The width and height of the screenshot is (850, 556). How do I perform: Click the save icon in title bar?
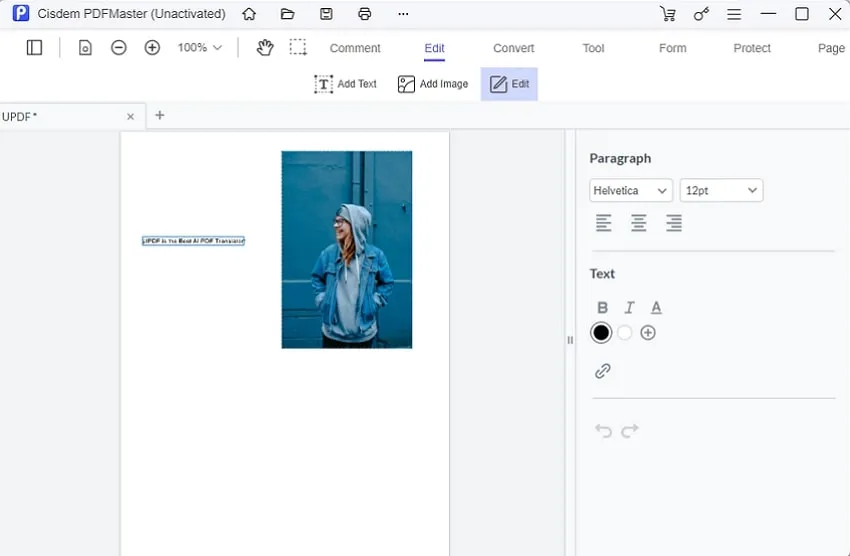[326, 14]
